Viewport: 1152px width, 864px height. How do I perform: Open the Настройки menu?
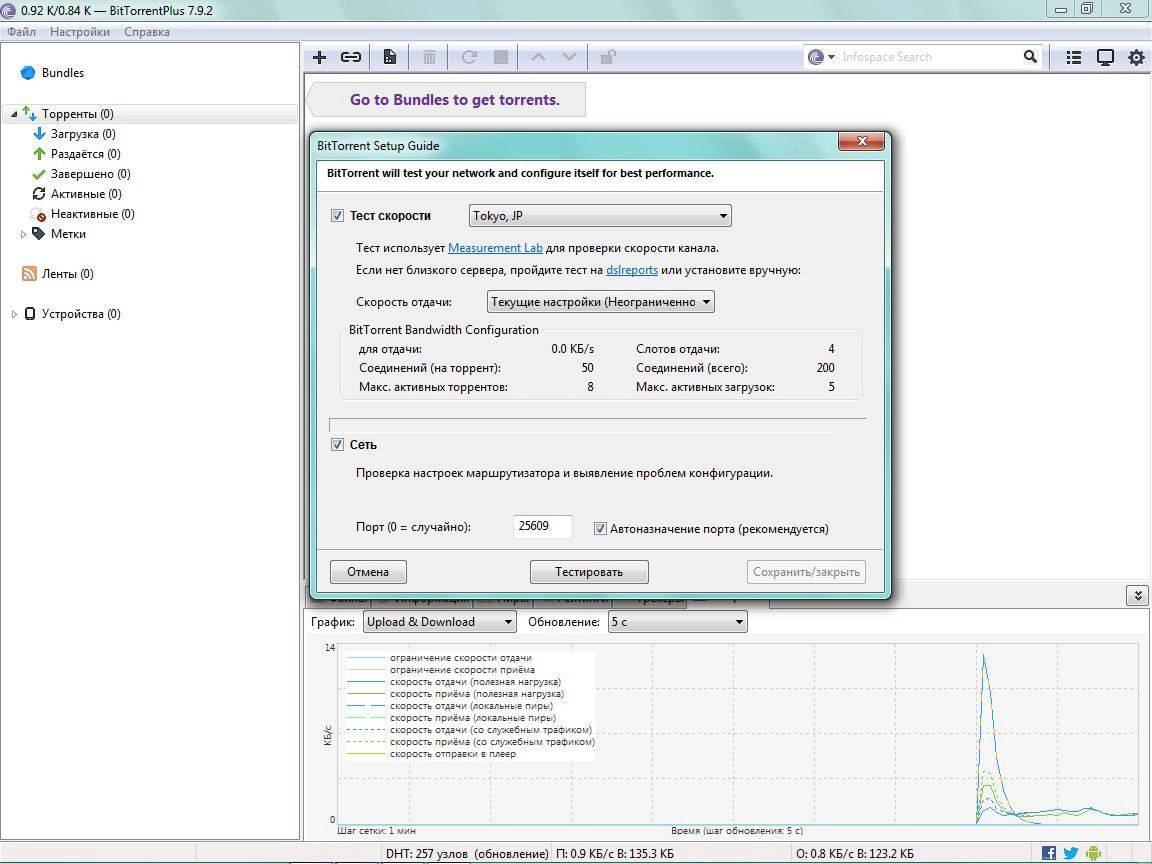pos(79,32)
